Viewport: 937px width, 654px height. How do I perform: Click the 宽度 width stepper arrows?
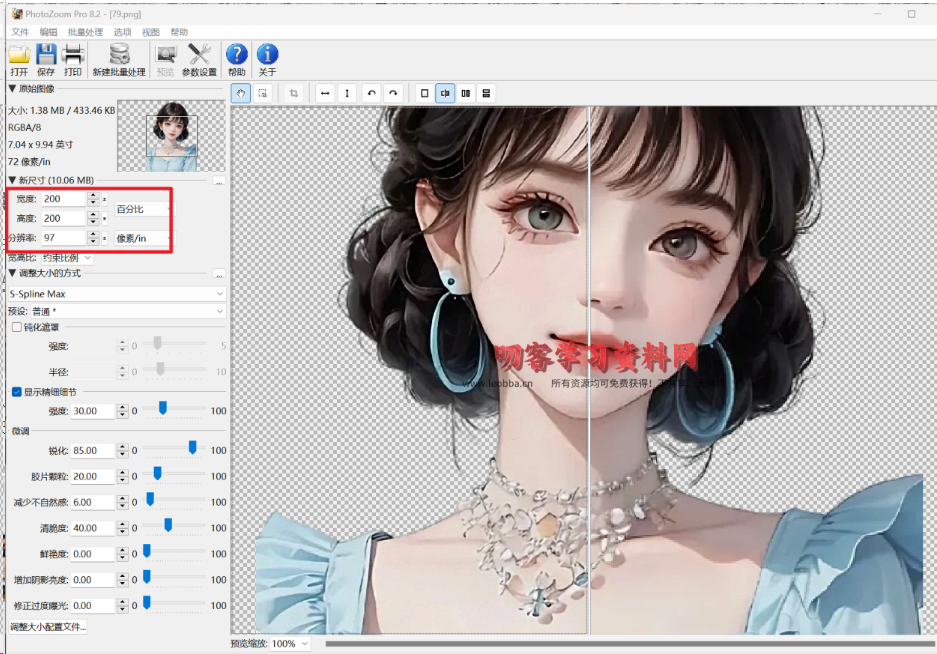coord(93,198)
